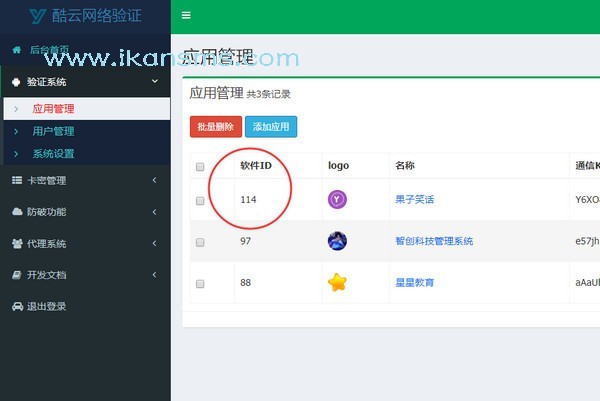The width and height of the screenshot is (600, 401).
Task: Click the purple Y logo for 果子笑话
Action: (337, 199)
